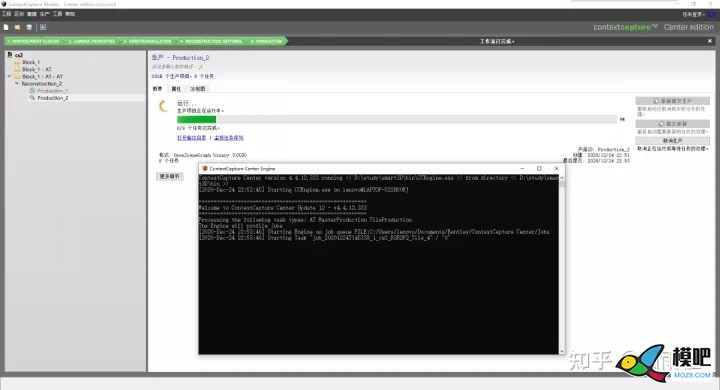720x390 pixels.
Task: Click the blue toolbar icon after the separator
Action: click(x=43, y=28)
